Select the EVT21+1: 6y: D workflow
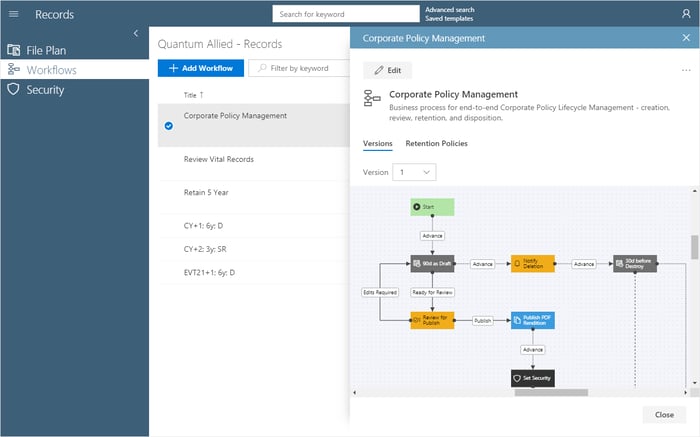700x437 pixels. click(254, 272)
